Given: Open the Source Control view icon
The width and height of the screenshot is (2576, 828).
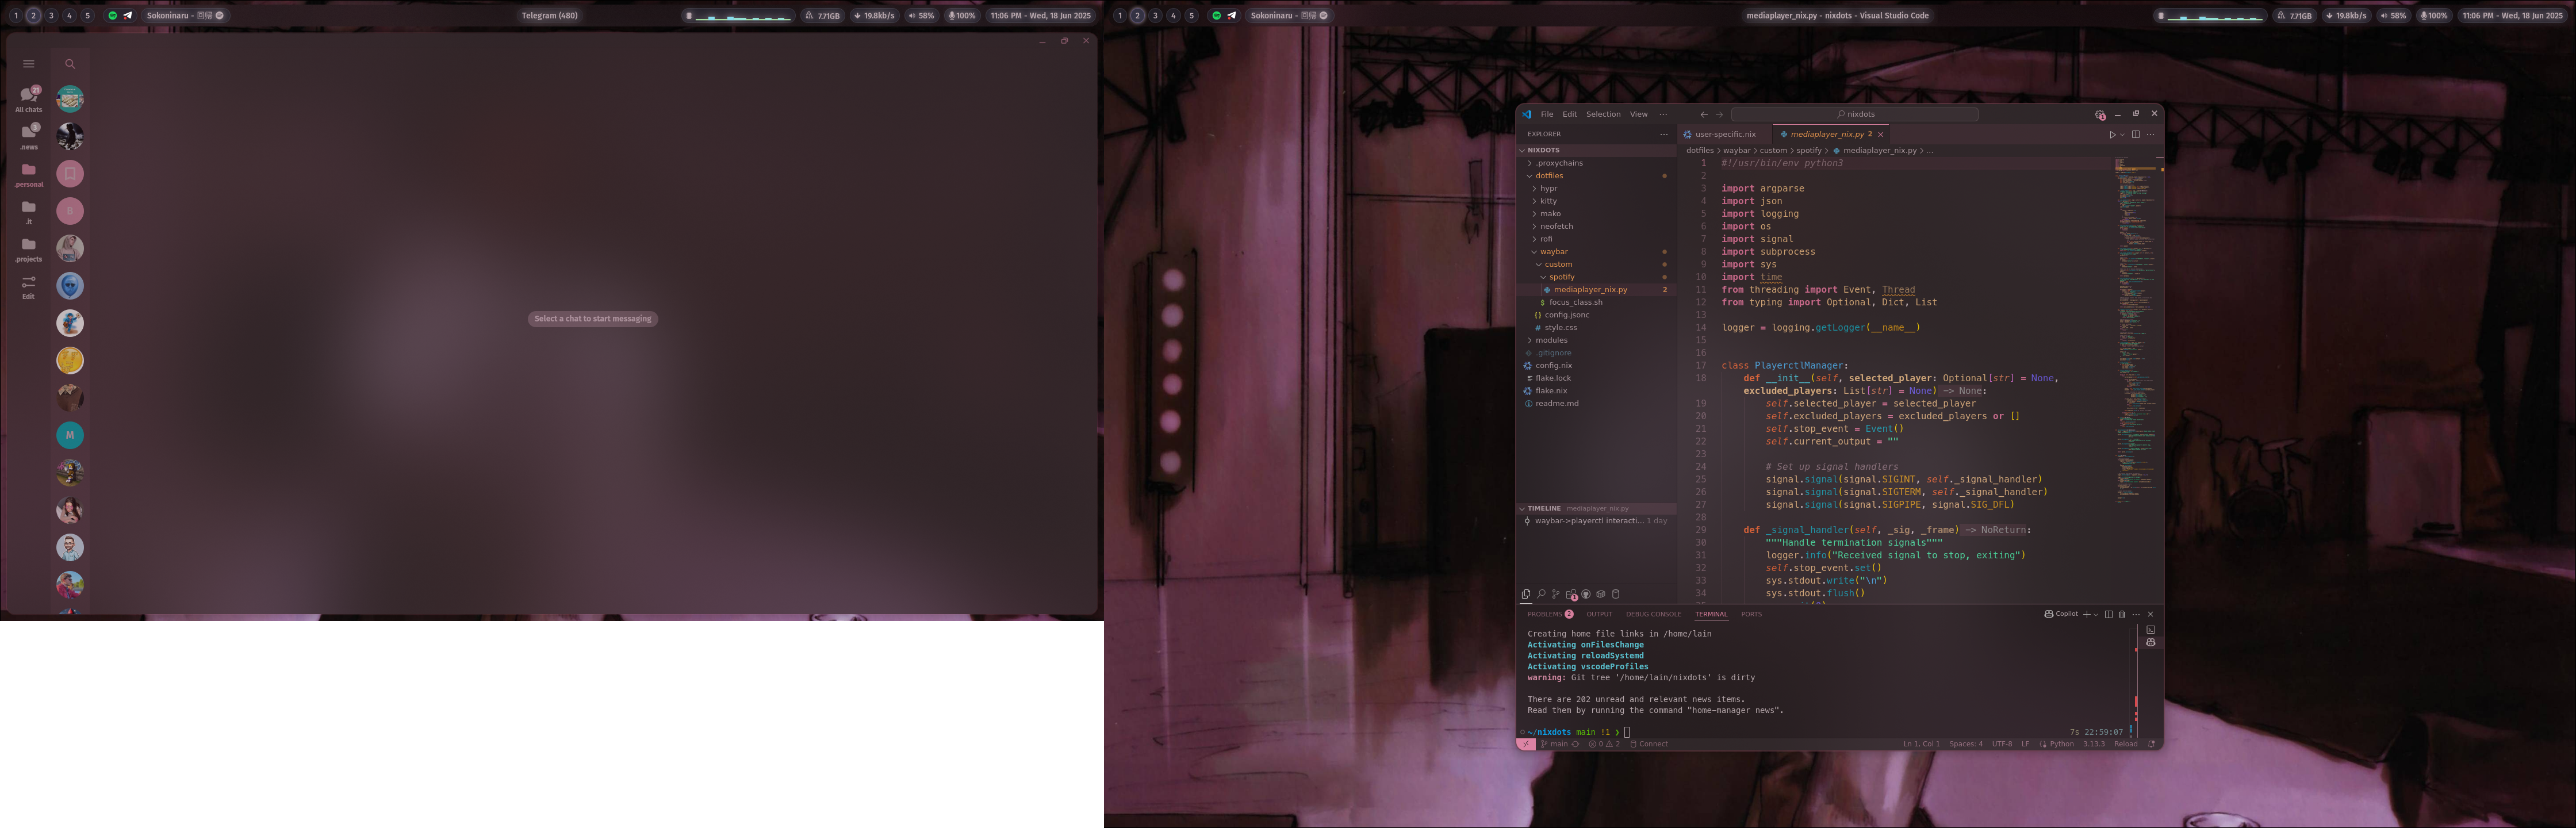Looking at the screenshot, I should (1555, 594).
